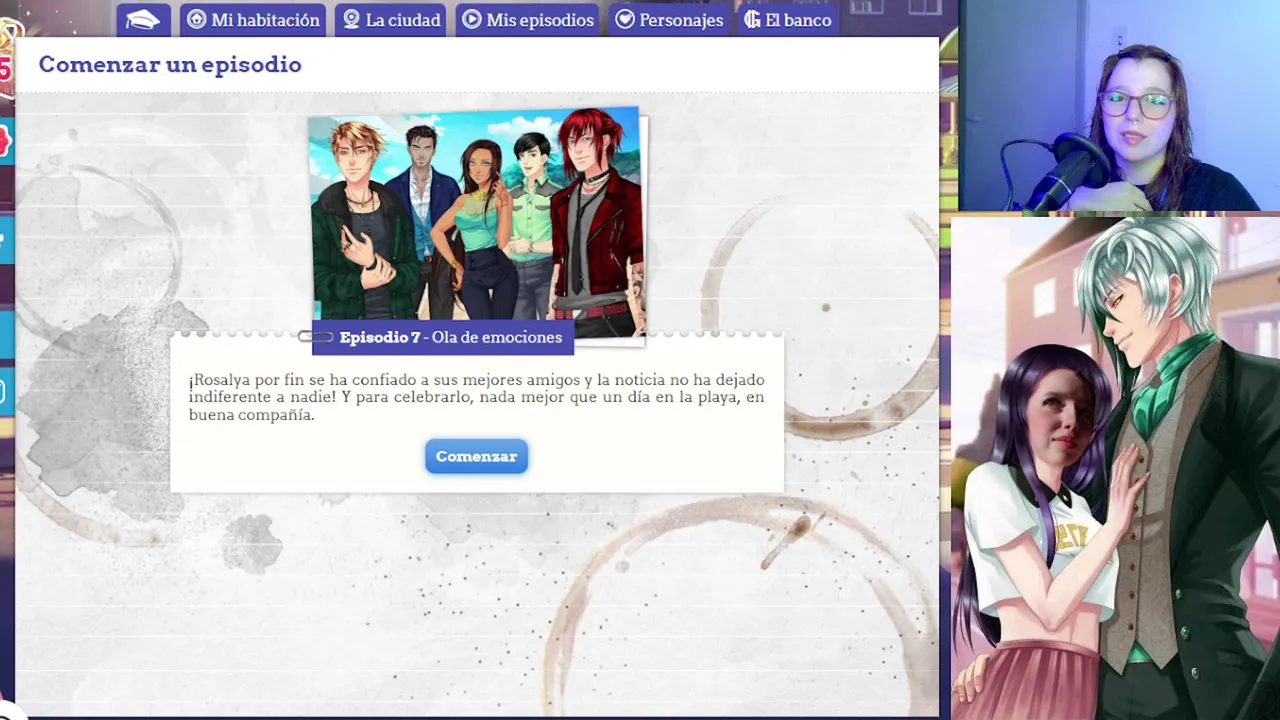Switch to Mis episodios tab

click(528, 20)
